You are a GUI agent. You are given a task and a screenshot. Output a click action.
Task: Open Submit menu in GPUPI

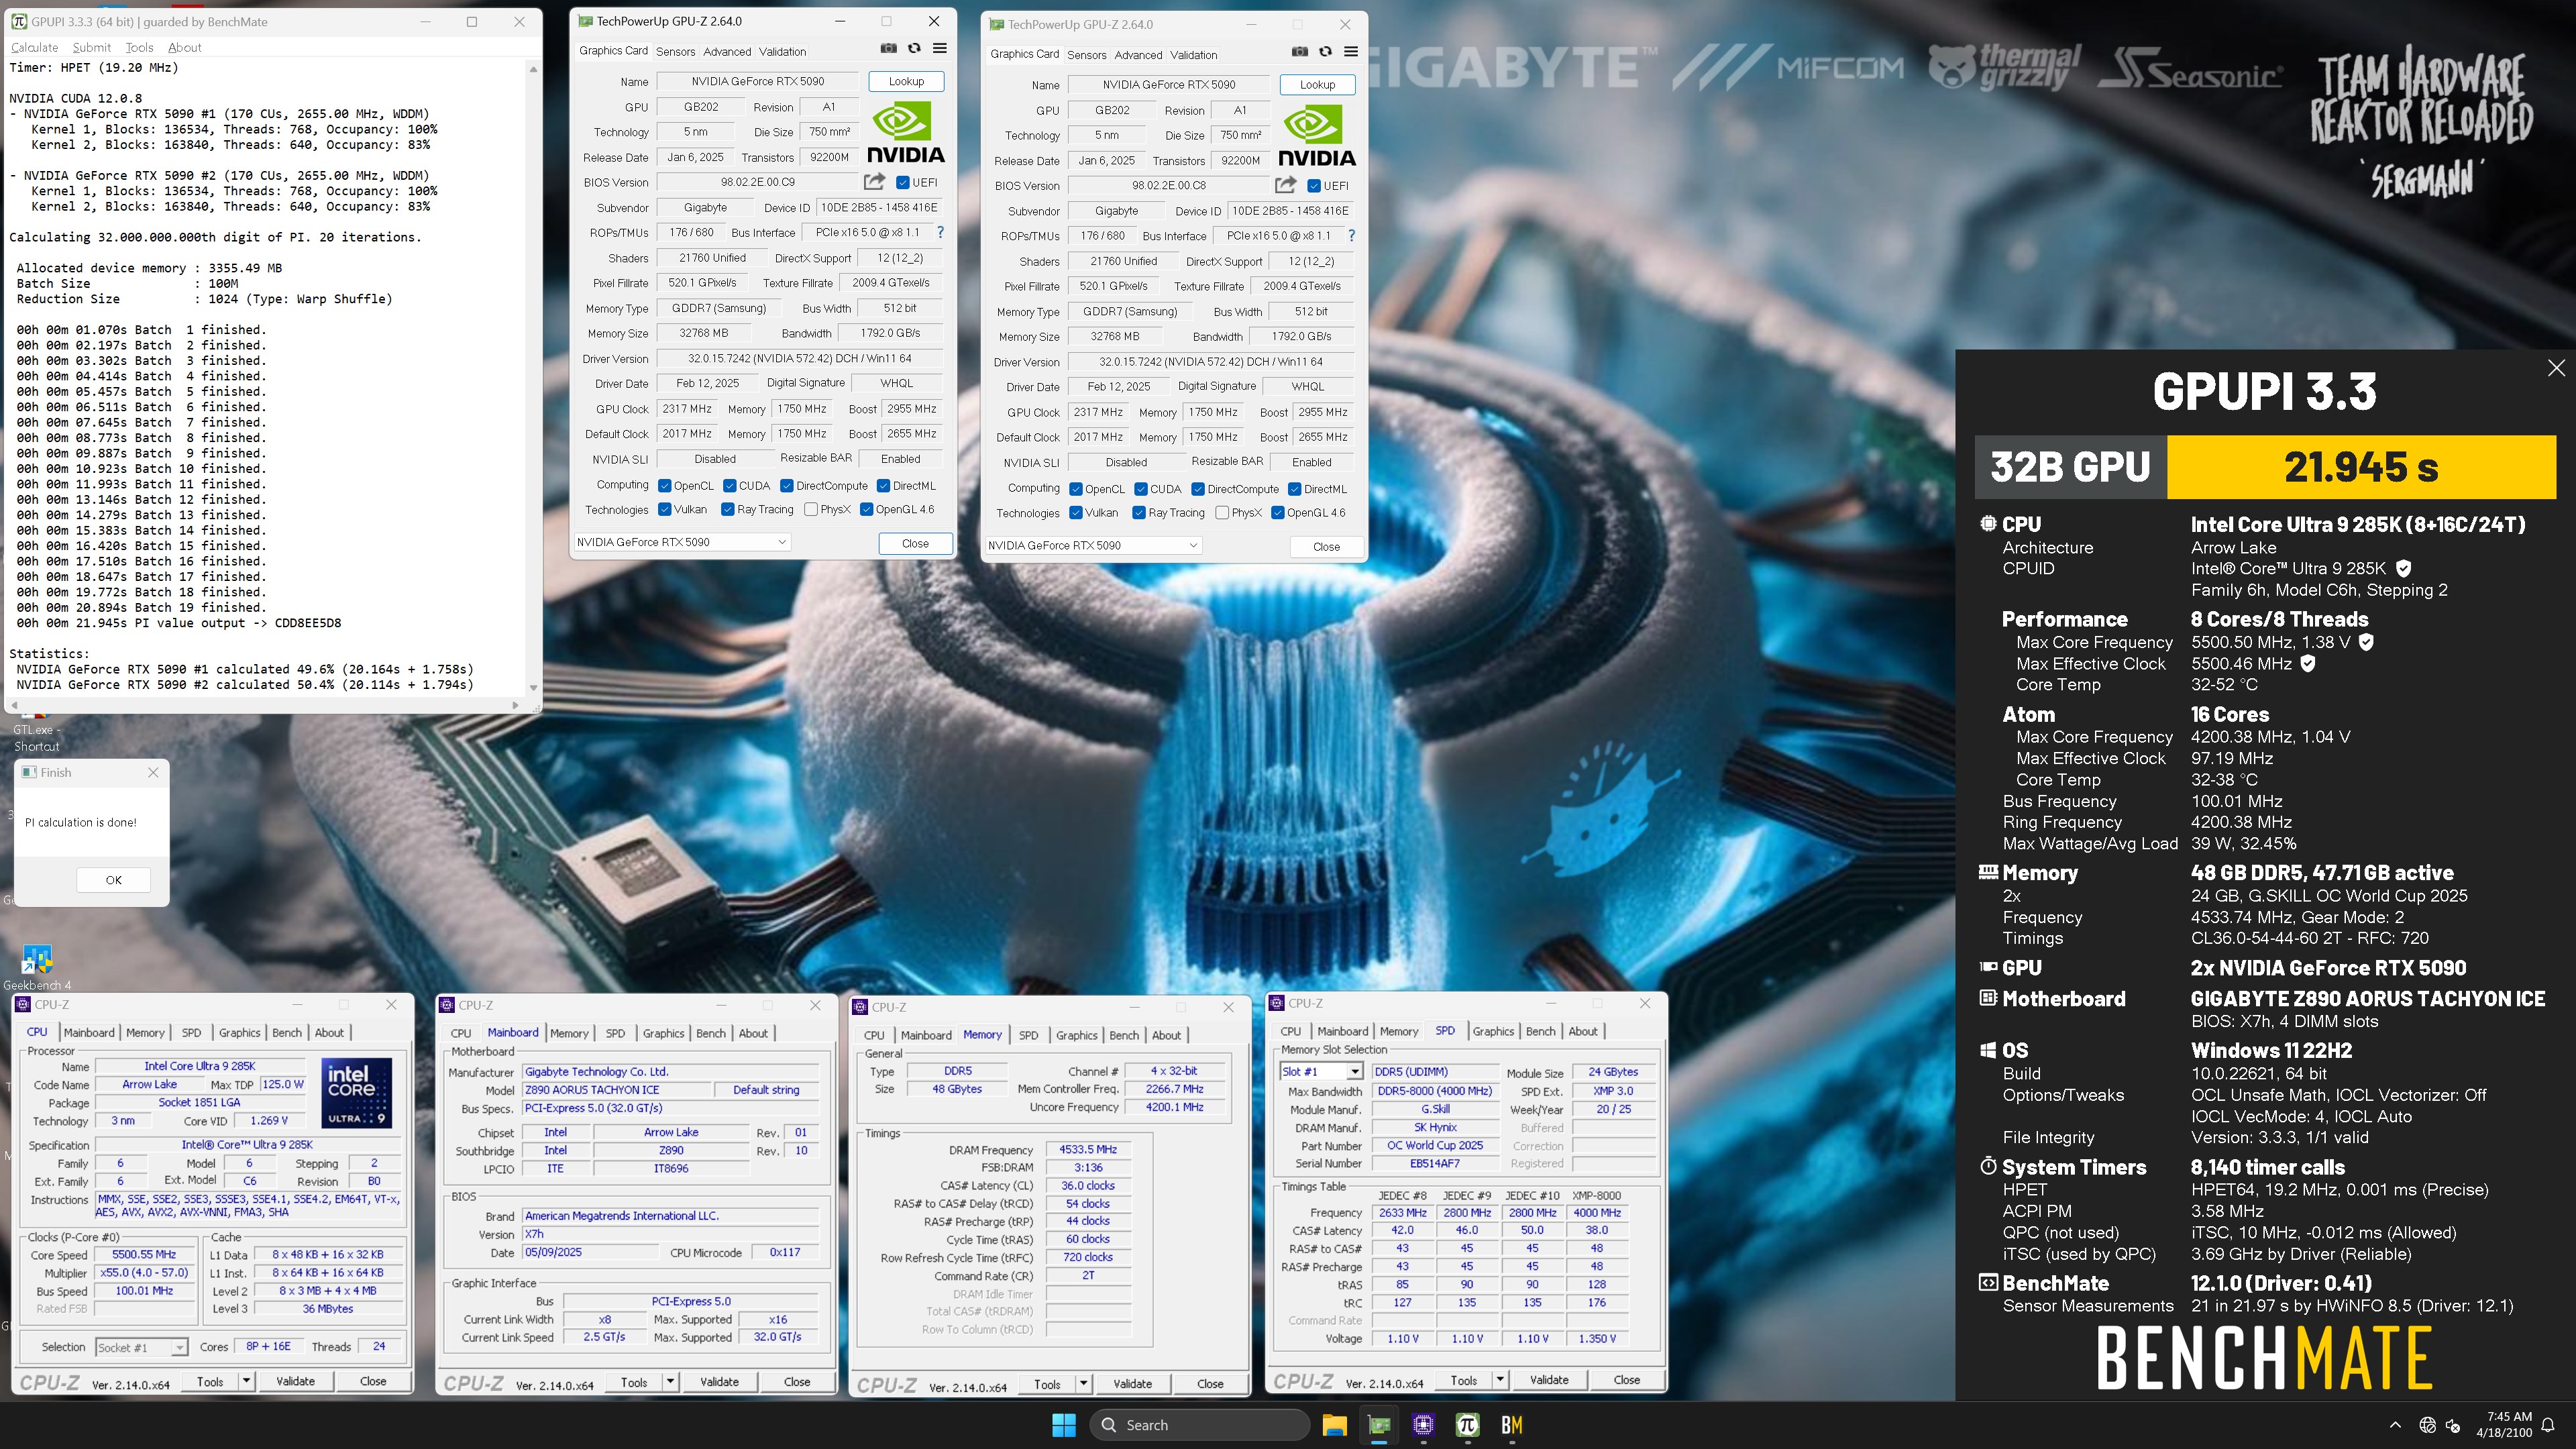pos(91,47)
